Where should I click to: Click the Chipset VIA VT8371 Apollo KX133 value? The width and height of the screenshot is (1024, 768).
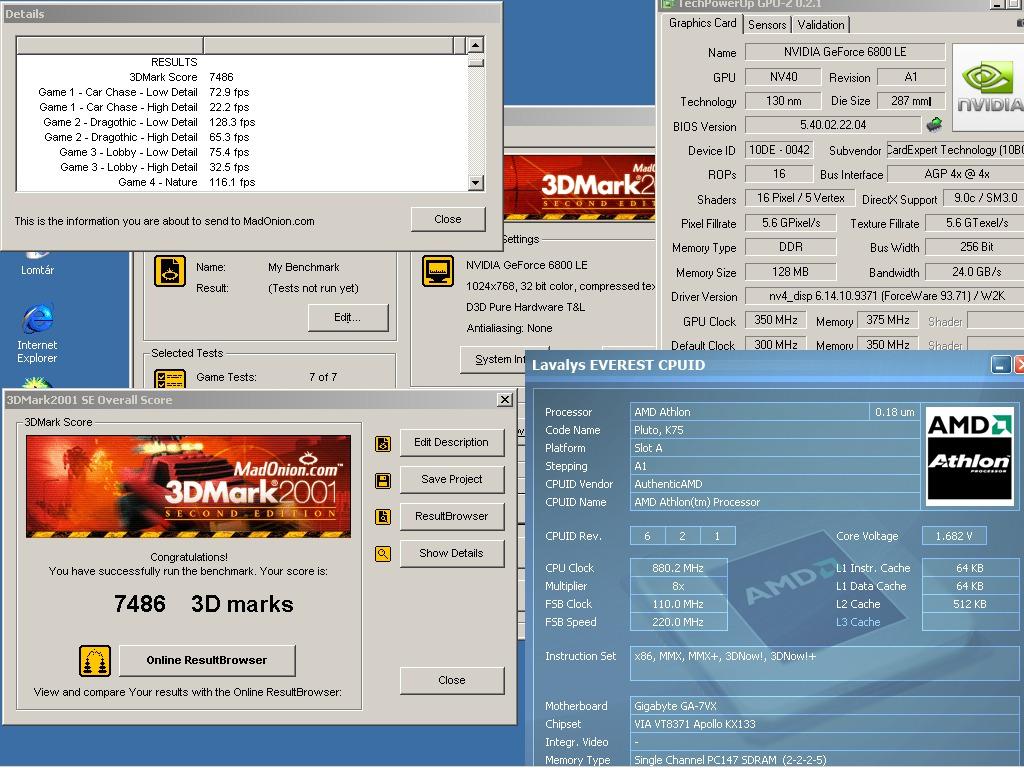tap(826, 724)
